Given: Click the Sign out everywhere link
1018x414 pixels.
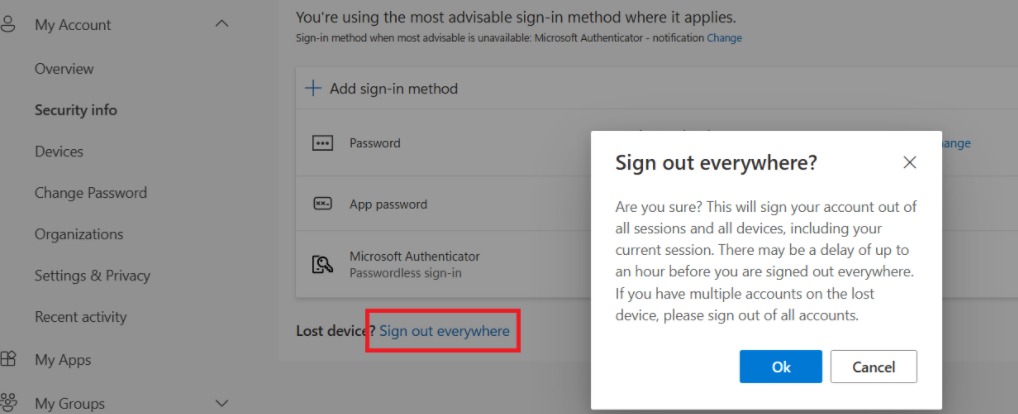Looking at the screenshot, I should point(445,332).
